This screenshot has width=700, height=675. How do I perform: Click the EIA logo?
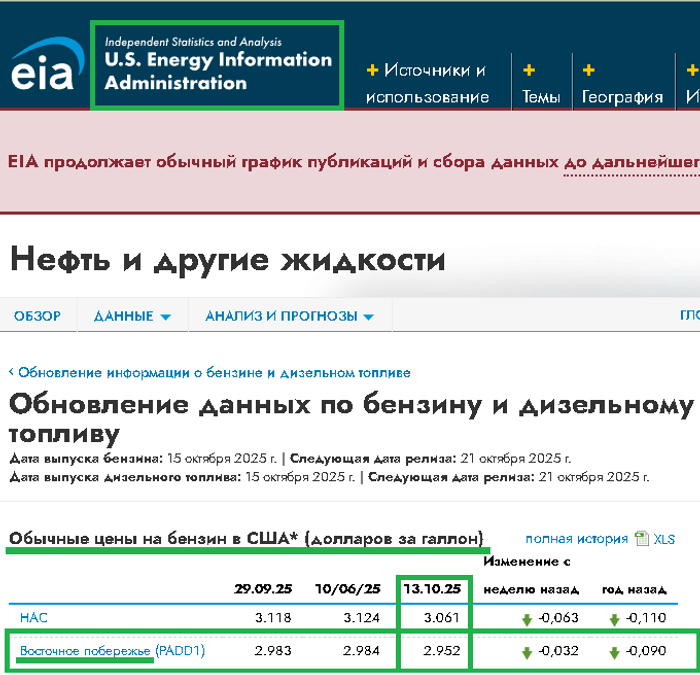(x=42, y=67)
